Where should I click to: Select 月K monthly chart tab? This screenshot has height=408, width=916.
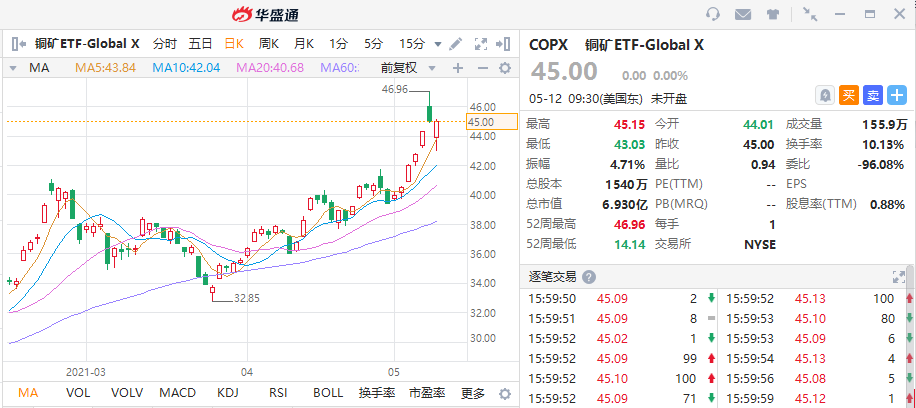point(304,43)
